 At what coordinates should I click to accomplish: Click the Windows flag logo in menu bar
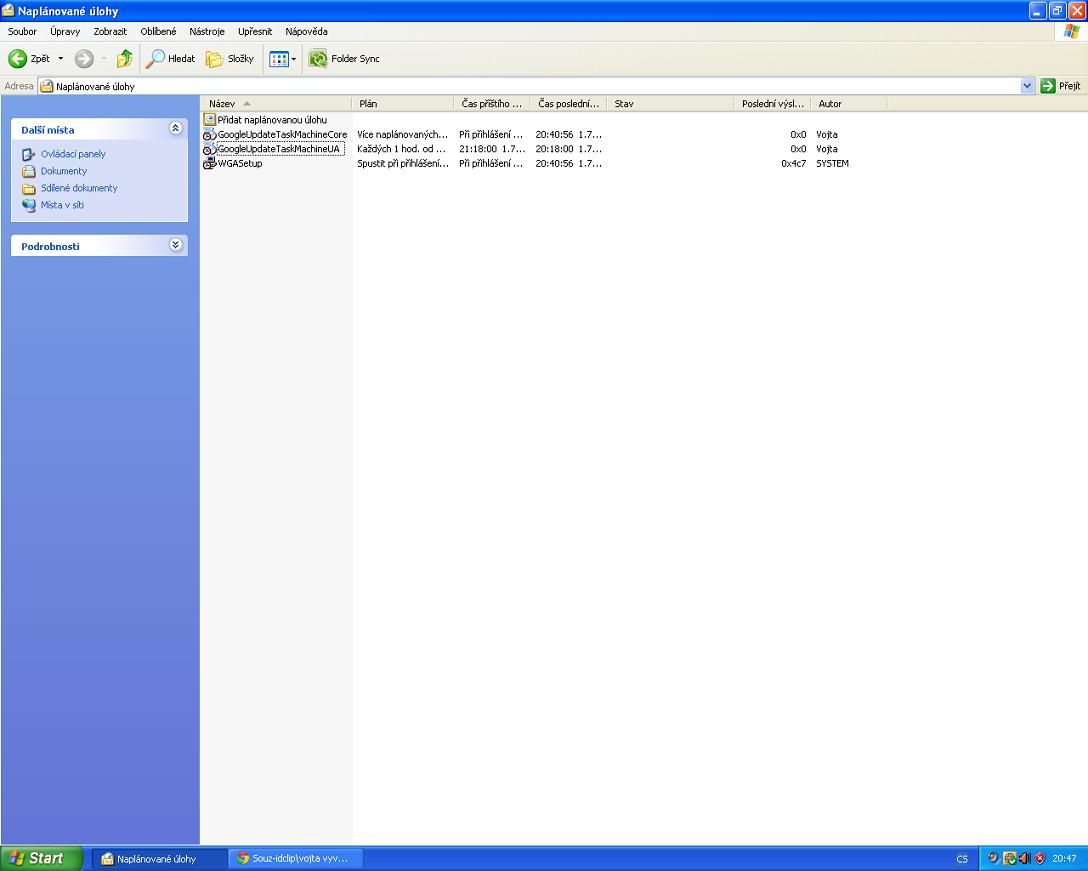(x=1071, y=31)
